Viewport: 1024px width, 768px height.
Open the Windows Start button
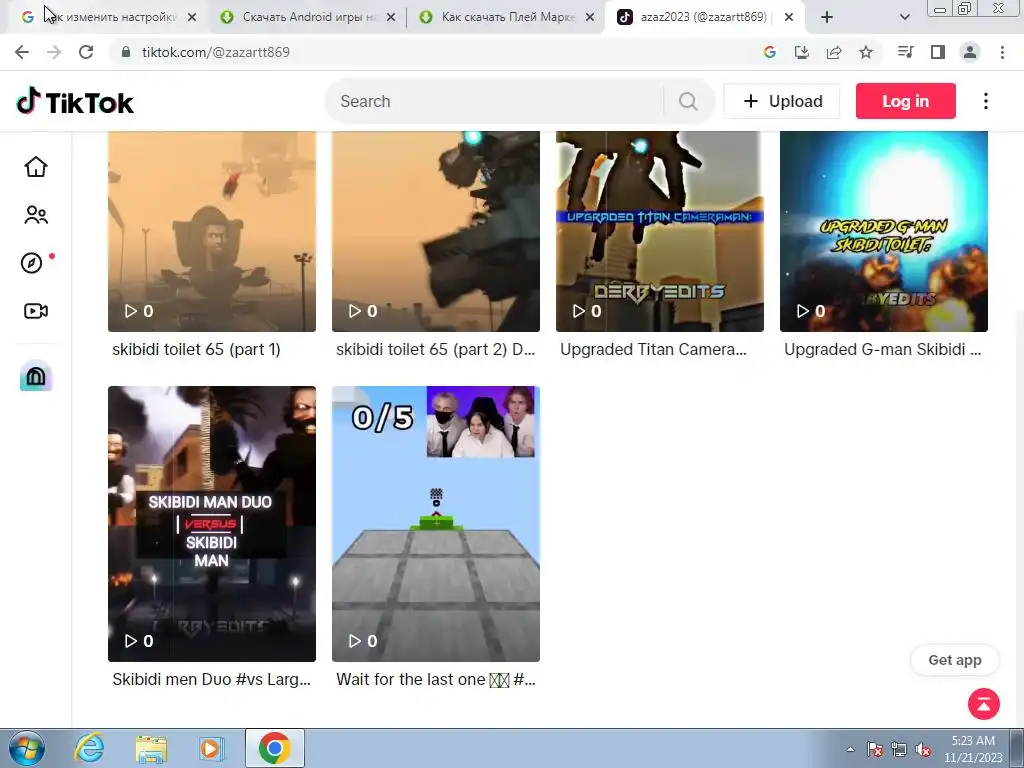pyautogui.click(x=27, y=748)
